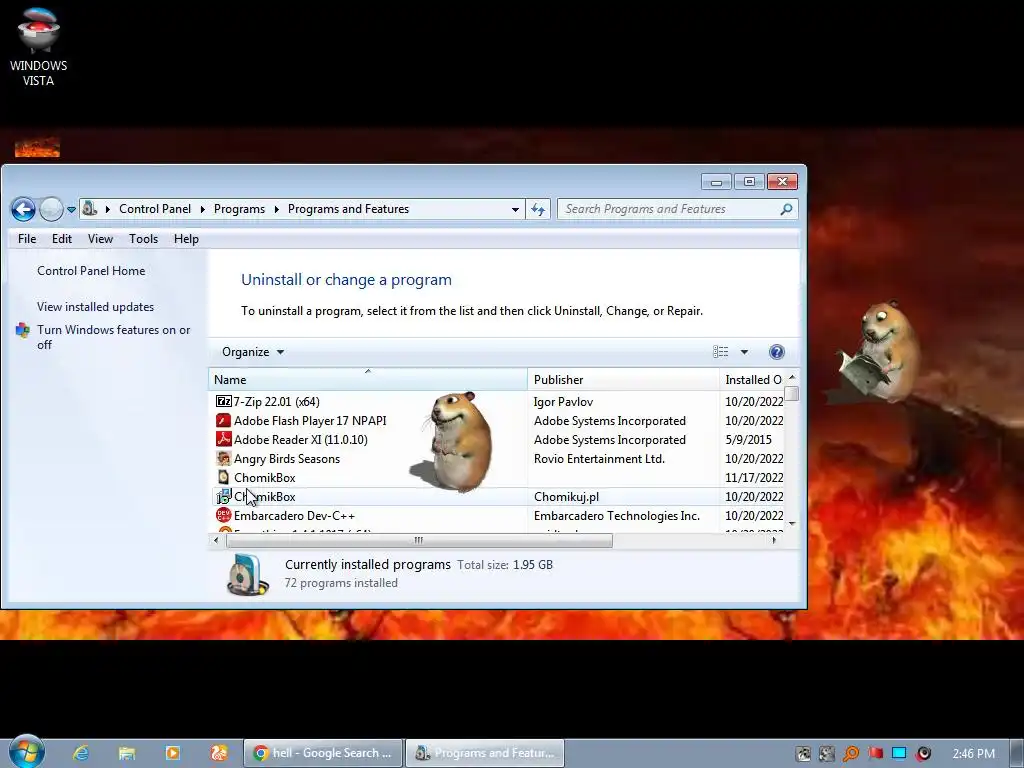The image size is (1024, 768).
Task: Click the Forward navigation arrow
Action: 51,210
